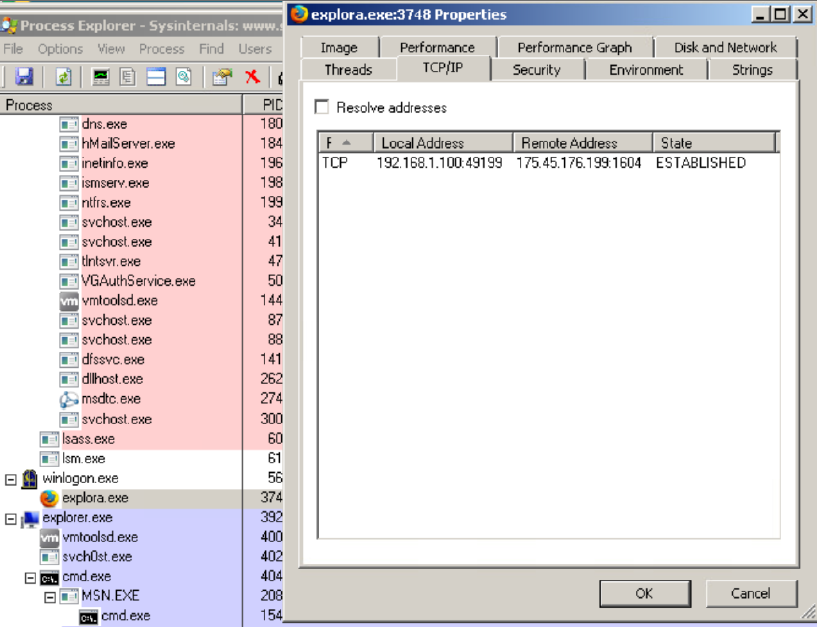Grab the Properties dialog resize grip
The width and height of the screenshot is (817, 627).
[x=809, y=612]
